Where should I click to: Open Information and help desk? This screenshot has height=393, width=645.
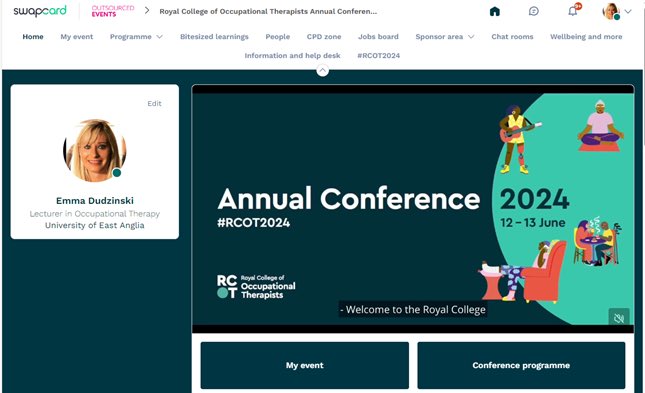(x=292, y=56)
